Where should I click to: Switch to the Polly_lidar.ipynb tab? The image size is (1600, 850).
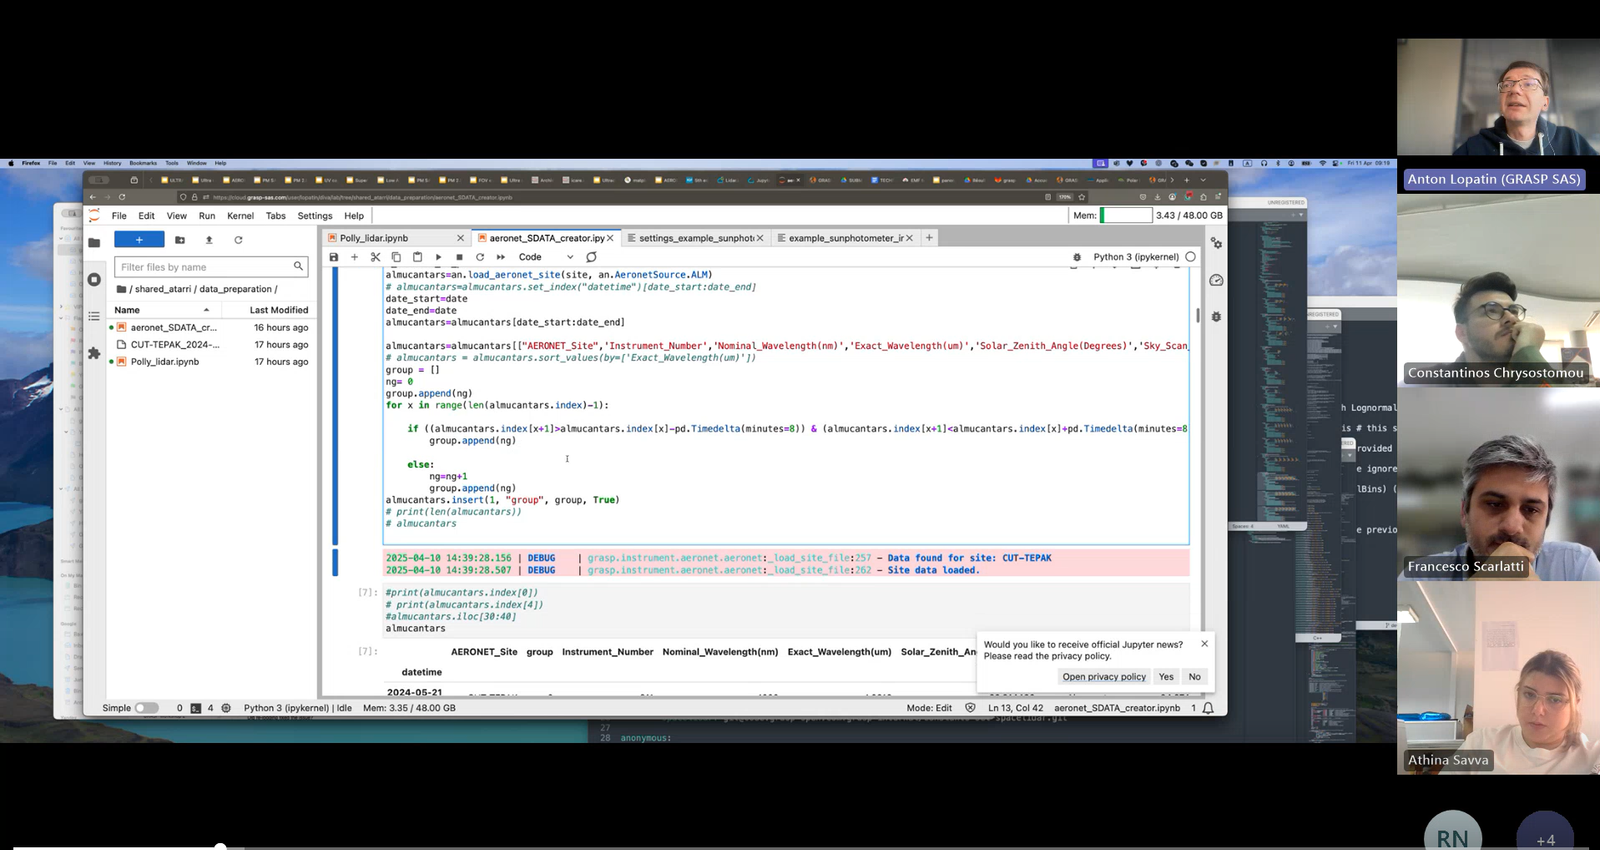point(374,238)
